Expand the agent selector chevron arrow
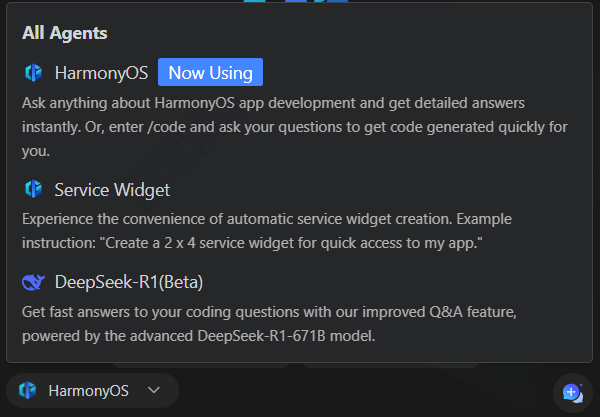600x417 pixels. (x=154, y=391)
